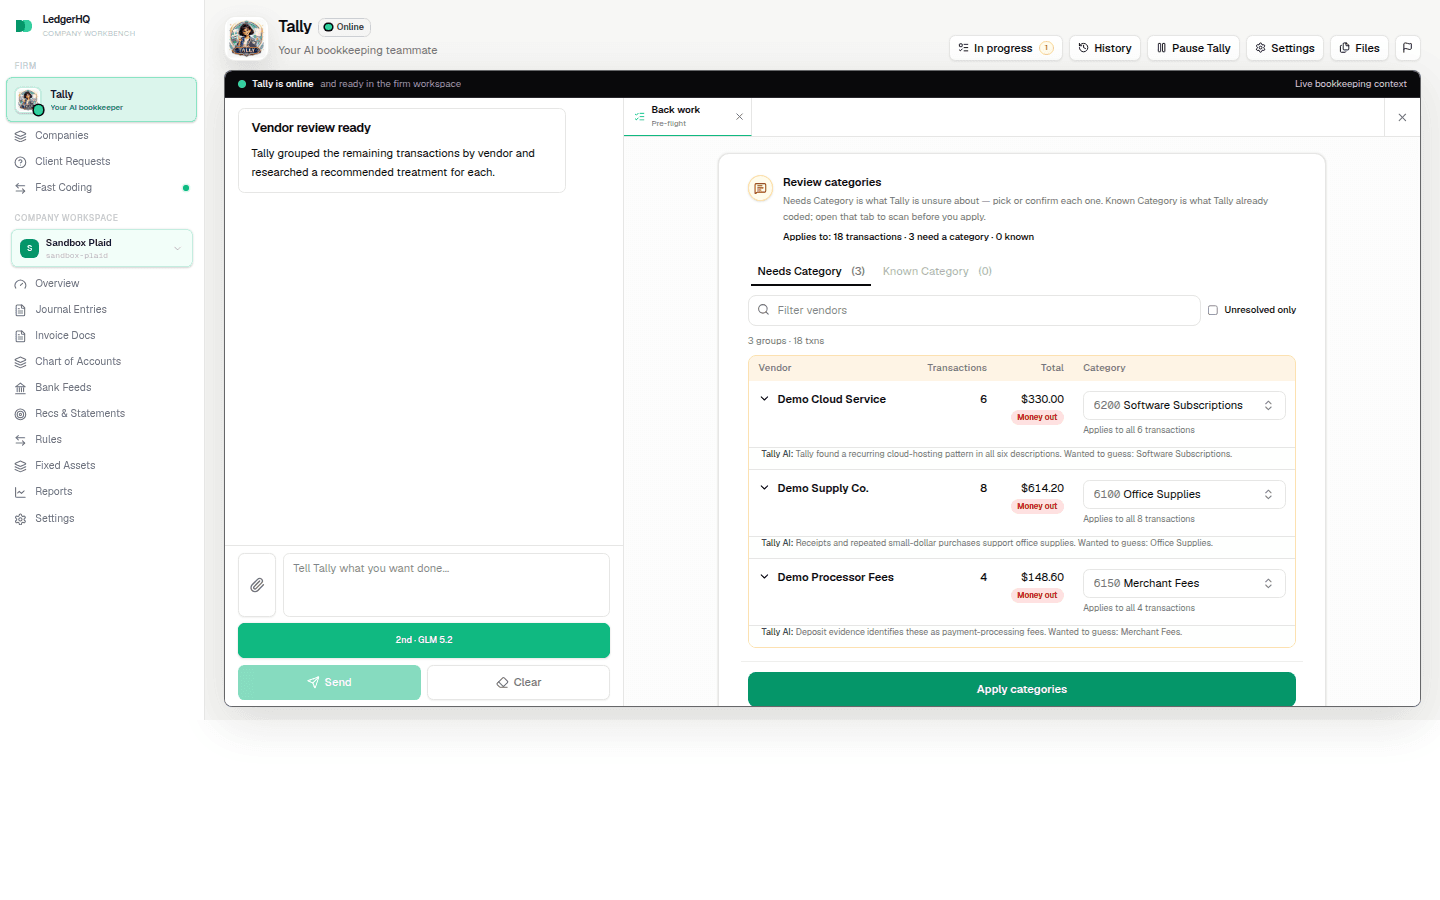This screenshot has width=1440, height=900.
Task: Collapse the Demo Supply Co. row
Action: [764, 488]
